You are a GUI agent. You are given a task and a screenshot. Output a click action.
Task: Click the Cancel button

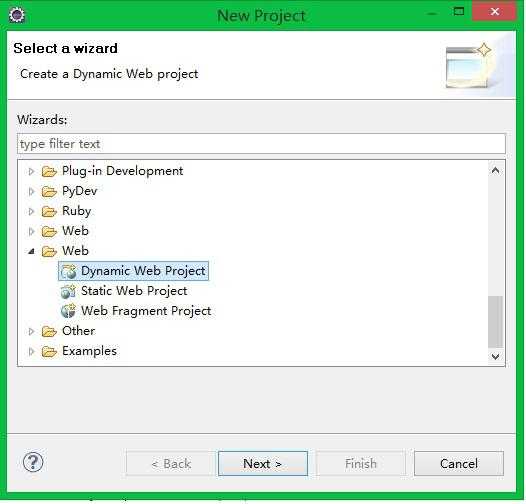pyautogui.click(x=459, y=463)
